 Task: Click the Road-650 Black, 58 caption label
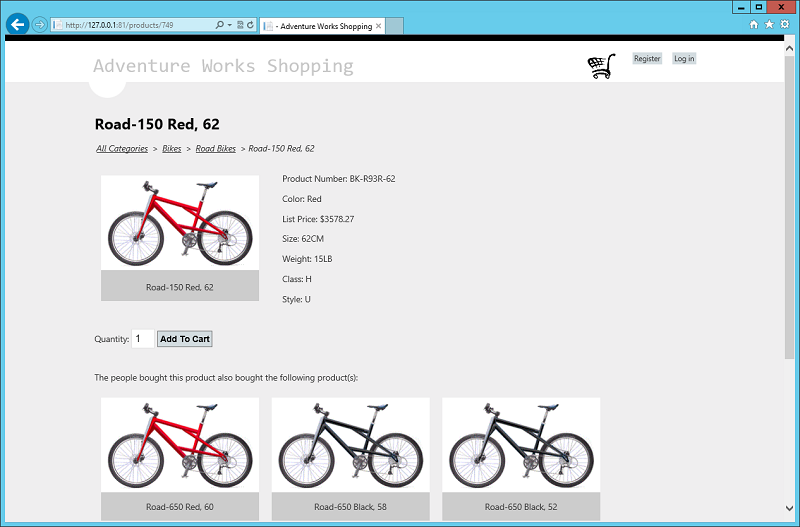click(x=351, y=507)
